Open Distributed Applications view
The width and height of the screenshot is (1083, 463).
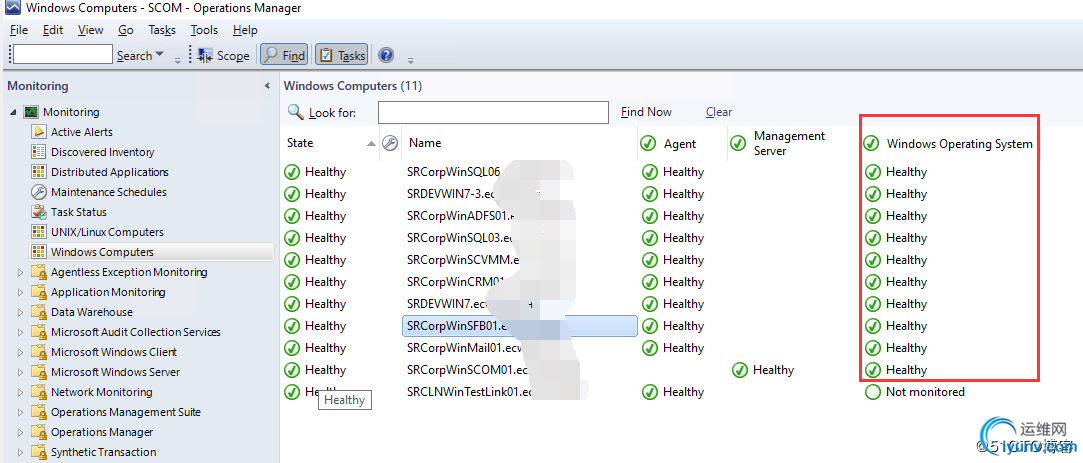point(110,171)
